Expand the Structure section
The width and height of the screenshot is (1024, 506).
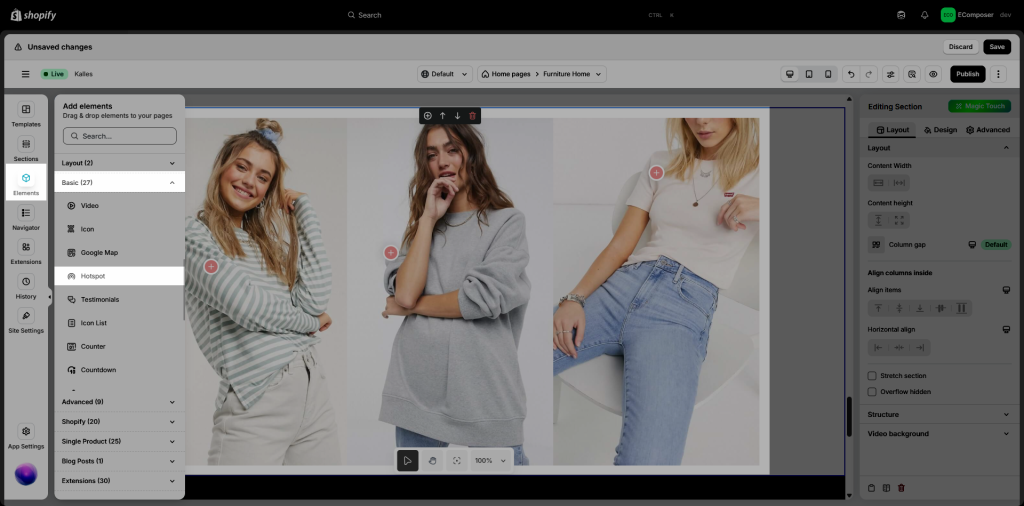tap(938, 414)
